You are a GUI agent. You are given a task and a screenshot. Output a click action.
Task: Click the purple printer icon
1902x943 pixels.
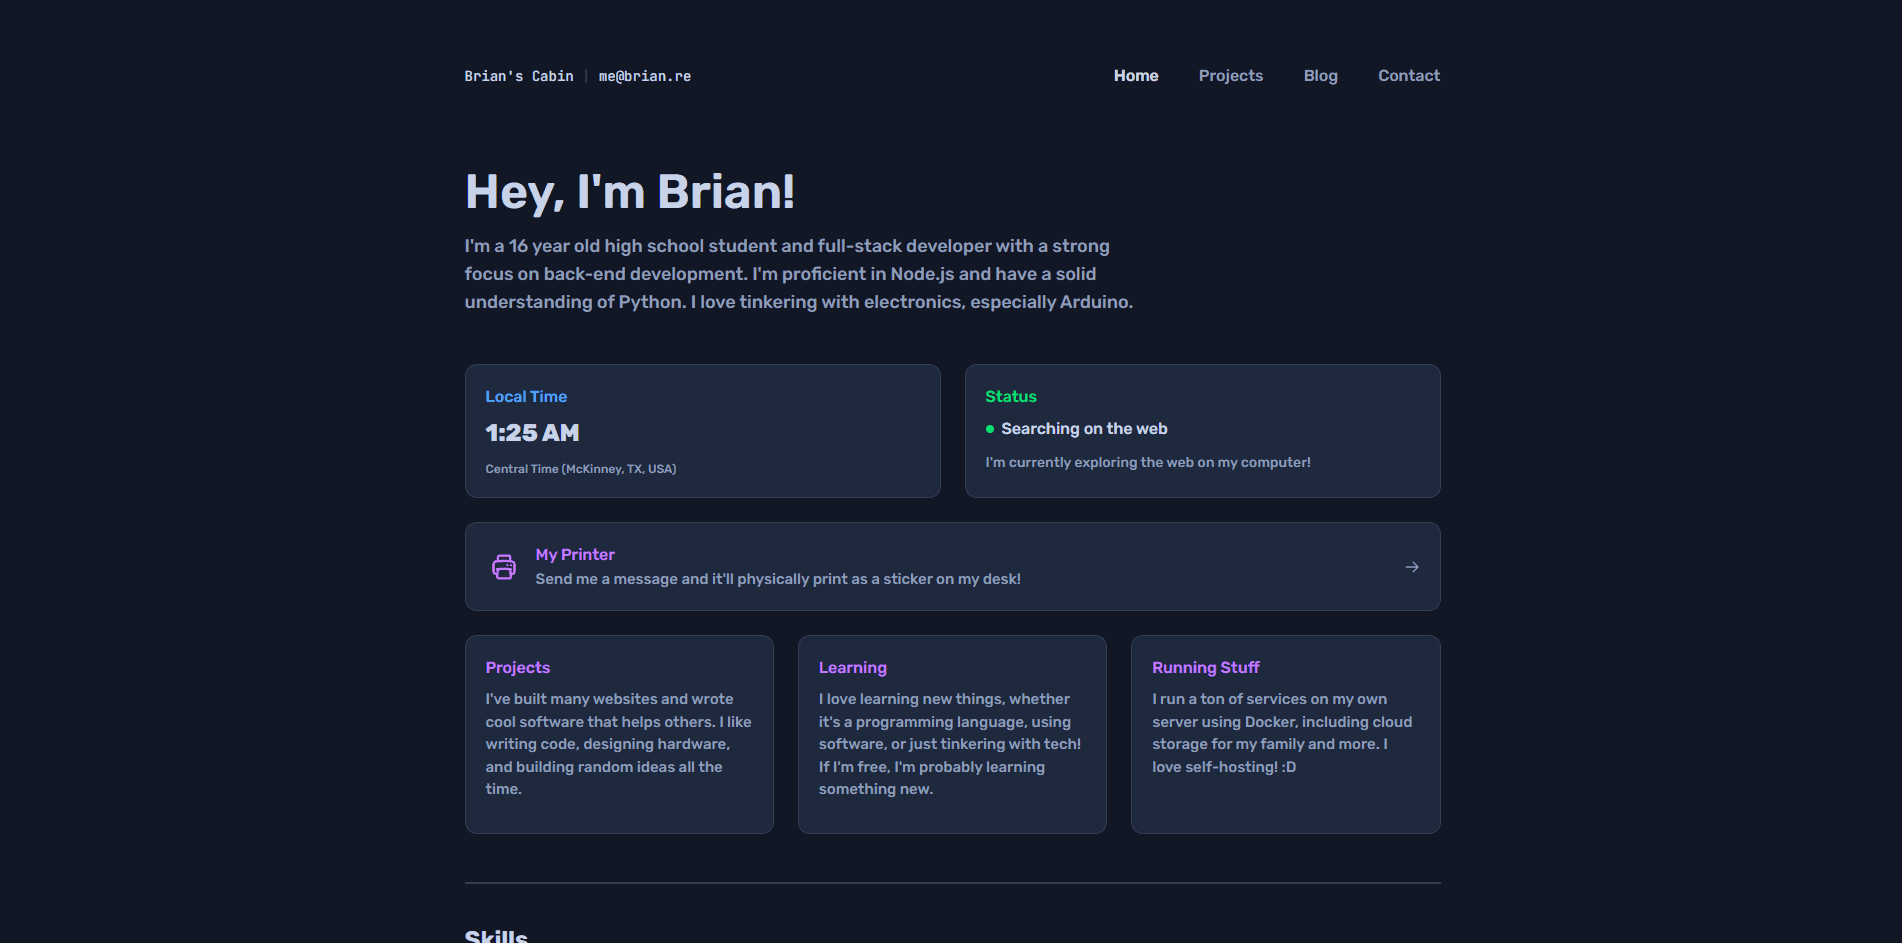click(504, 567)
